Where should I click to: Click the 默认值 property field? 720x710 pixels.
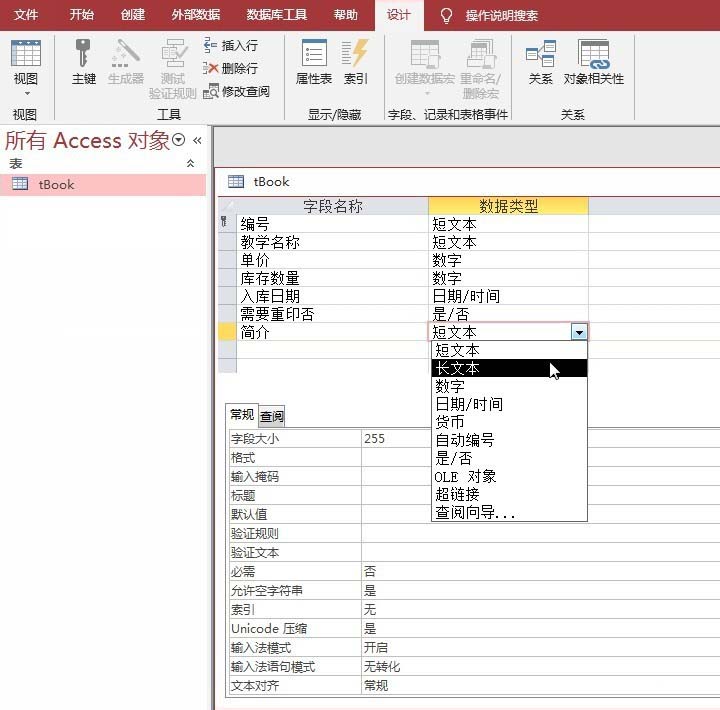pyautogui.click(x=396, y=514)
